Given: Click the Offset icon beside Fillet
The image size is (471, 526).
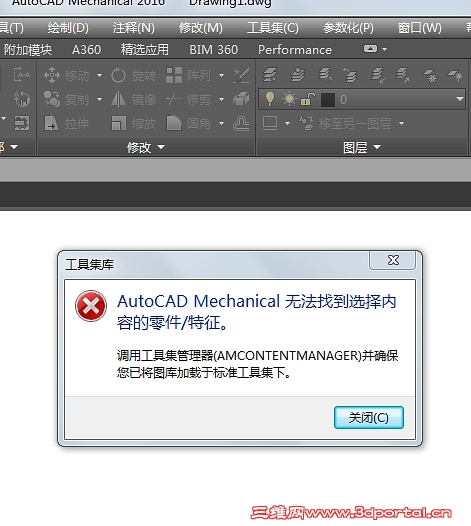Looking at the screenshot, I should (x=241, y=123).
